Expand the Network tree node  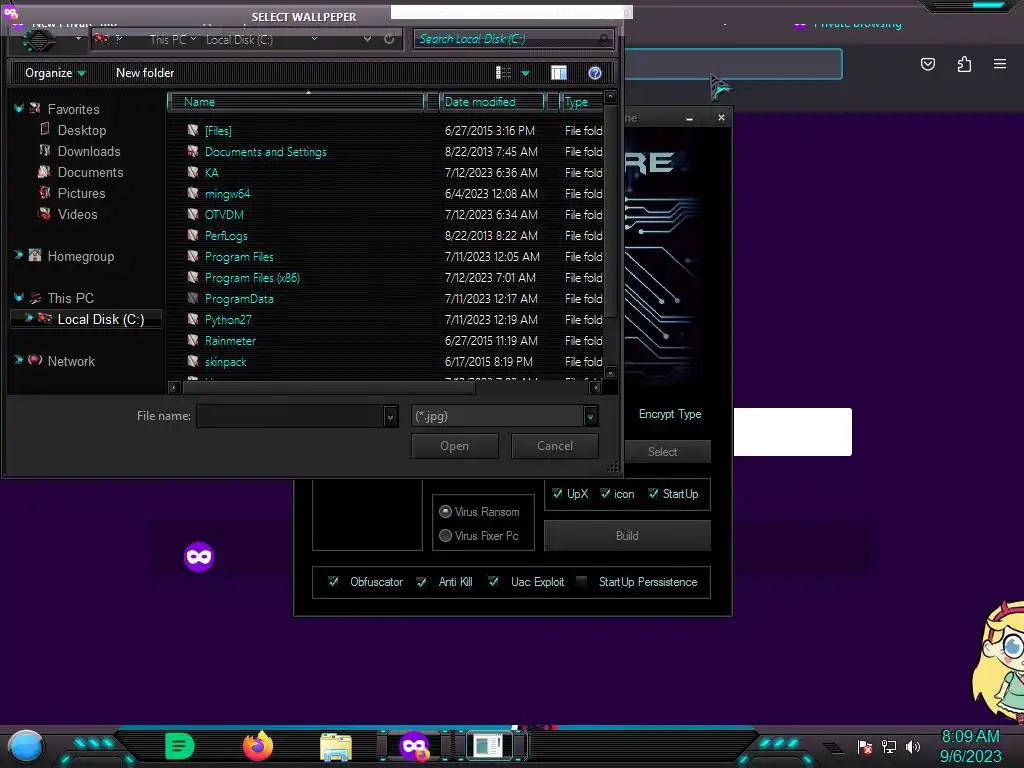(18, 359)
